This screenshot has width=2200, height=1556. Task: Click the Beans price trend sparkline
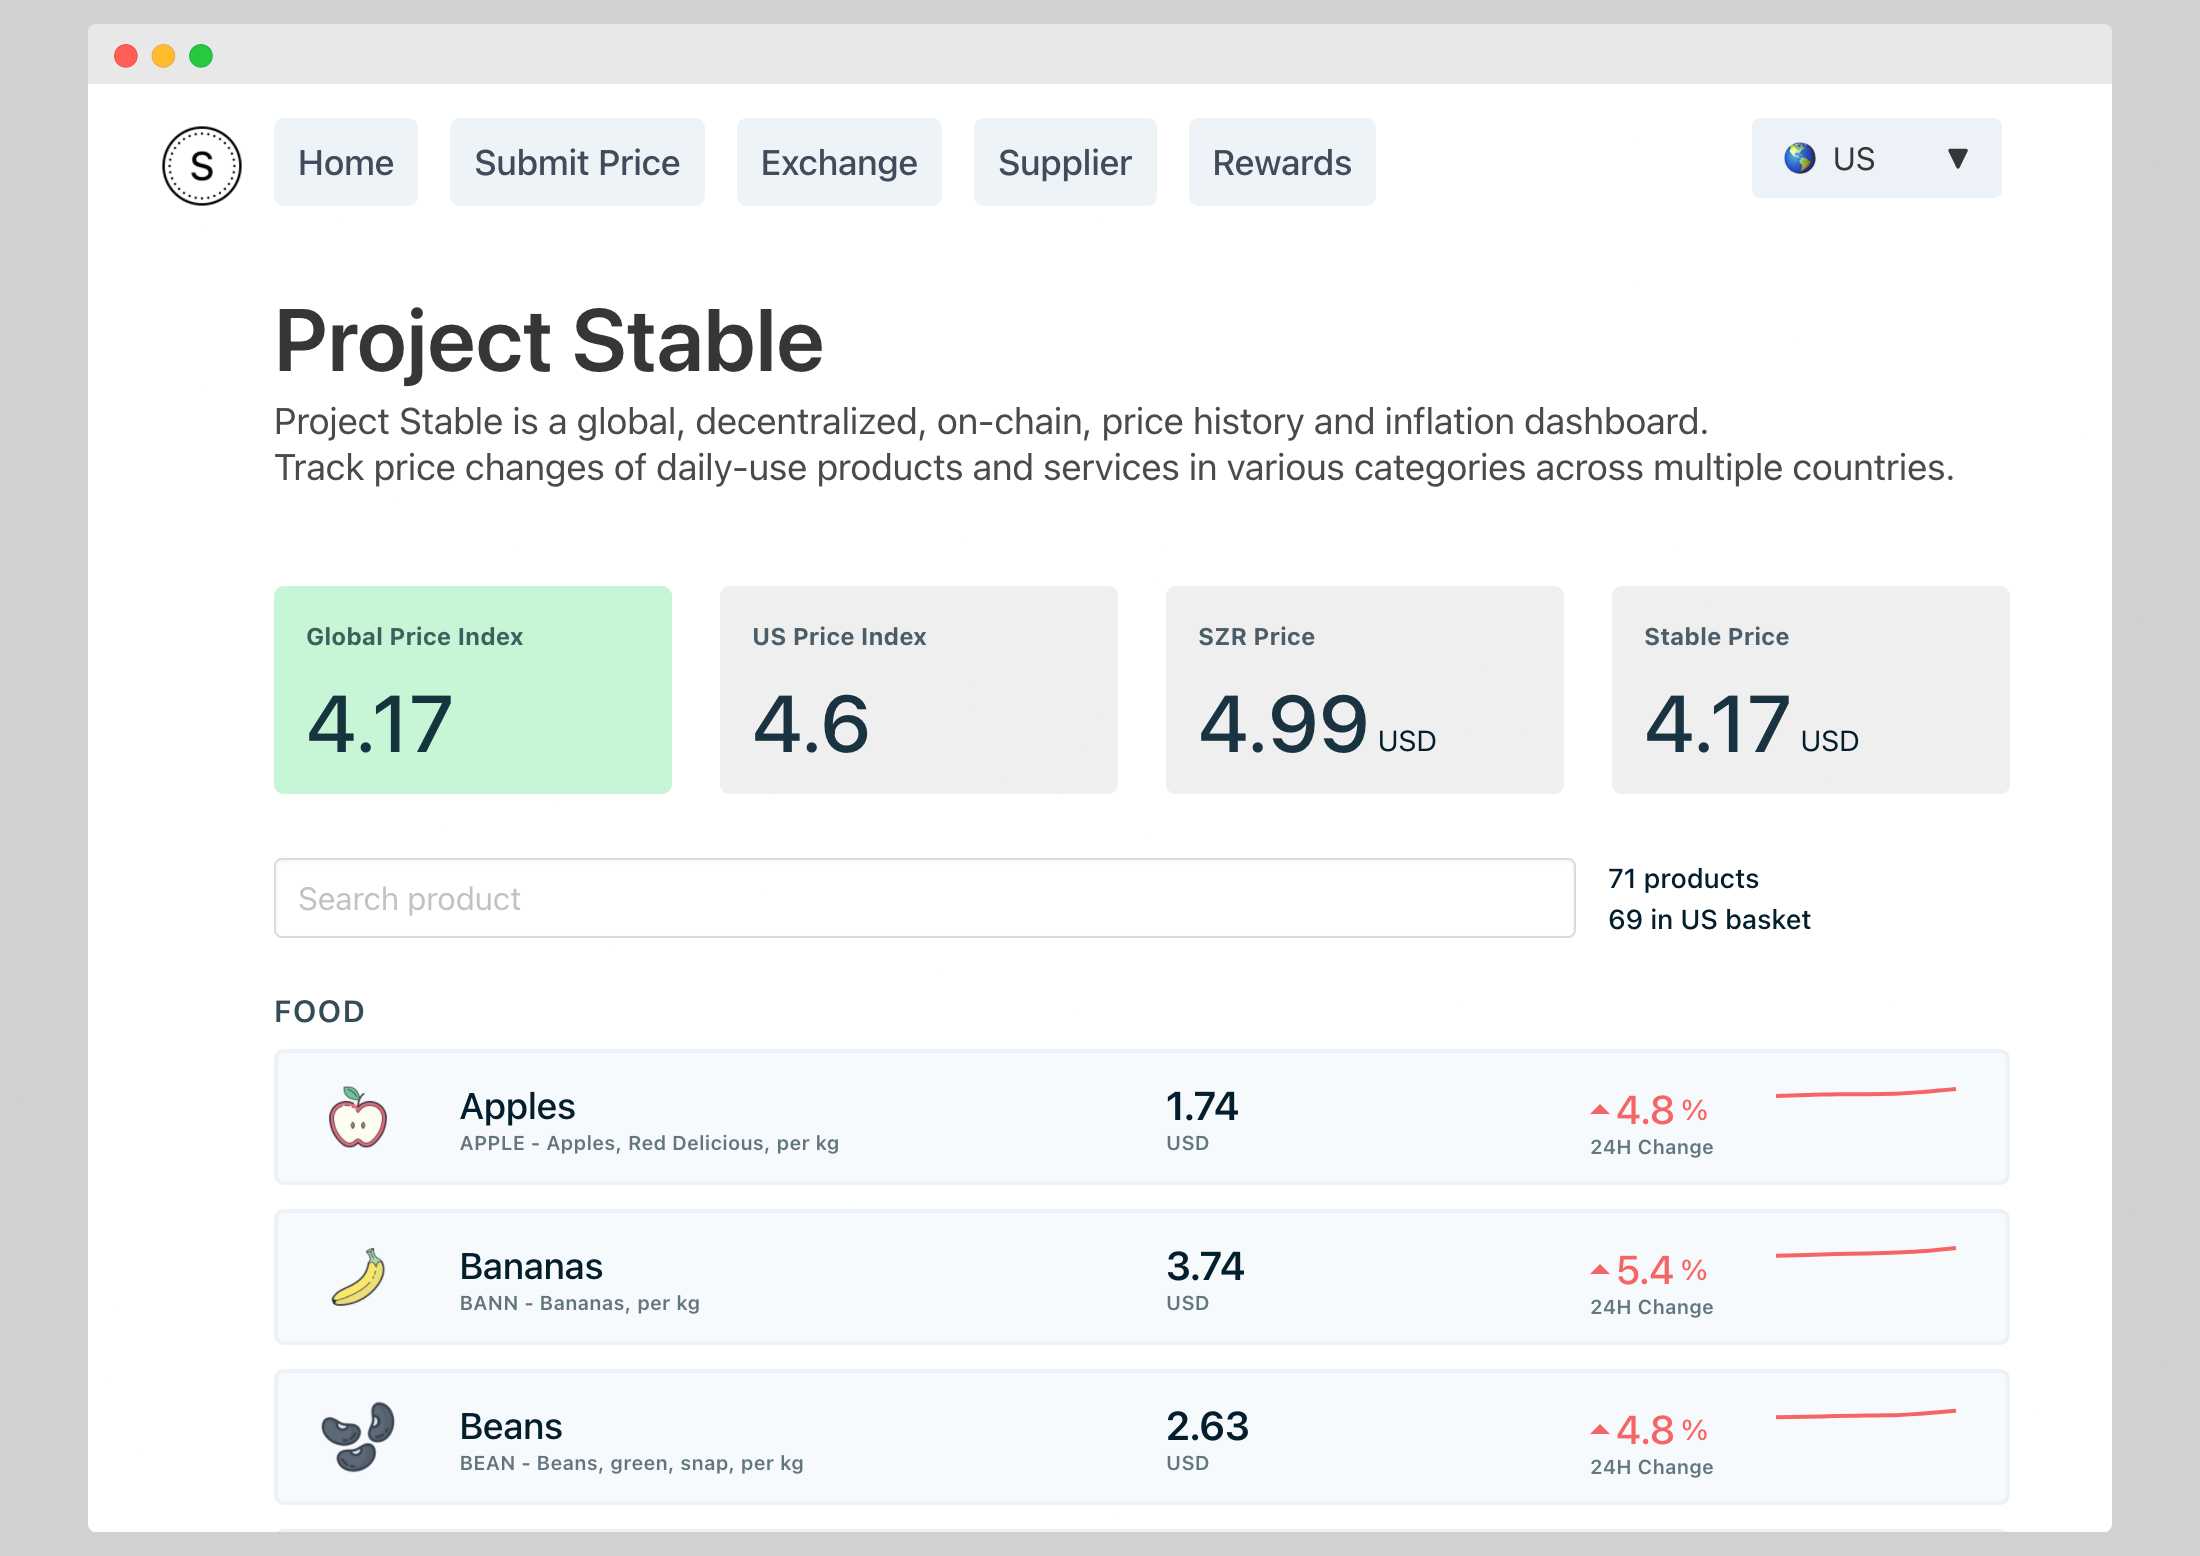[x=1865, y=1414]
